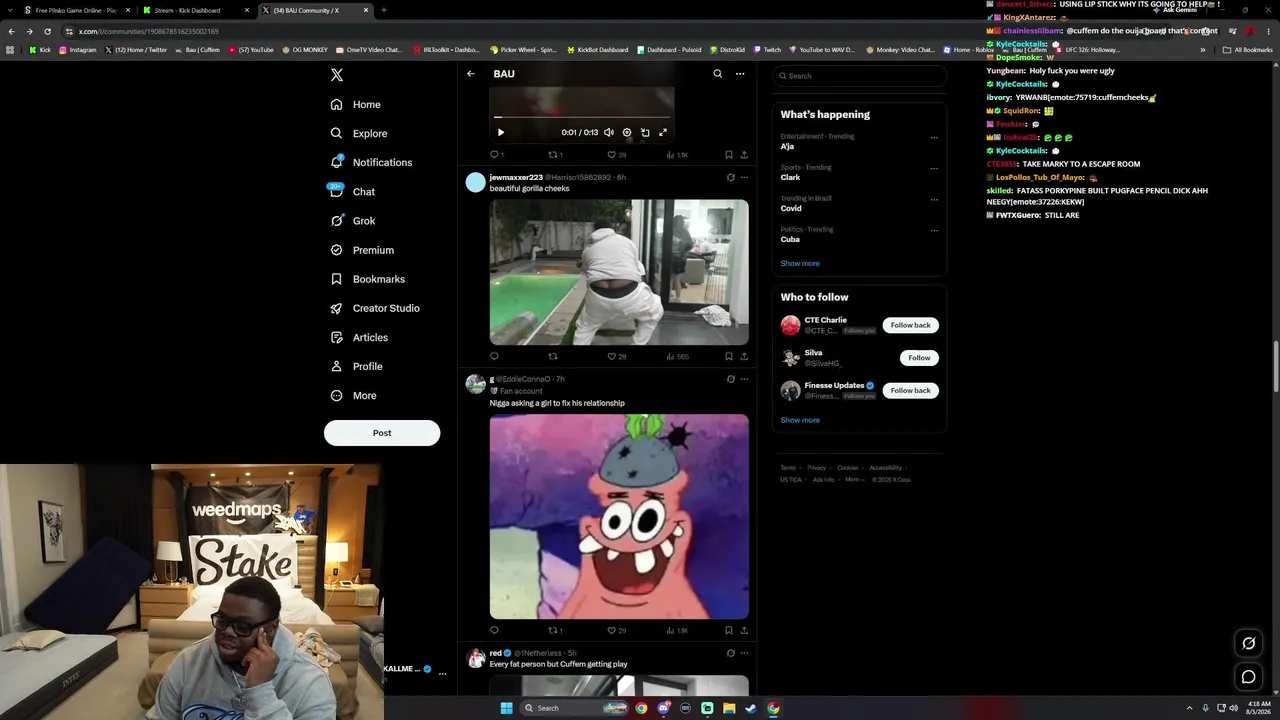
Task: Open Bookmarks in the sidebar
Action: (367, 279)
